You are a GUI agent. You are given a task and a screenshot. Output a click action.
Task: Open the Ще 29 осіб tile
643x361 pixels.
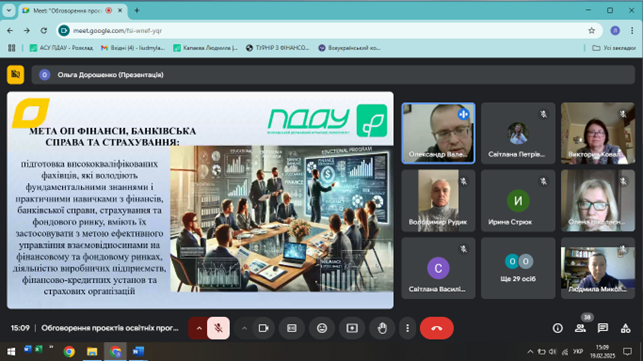click(518, 268)
